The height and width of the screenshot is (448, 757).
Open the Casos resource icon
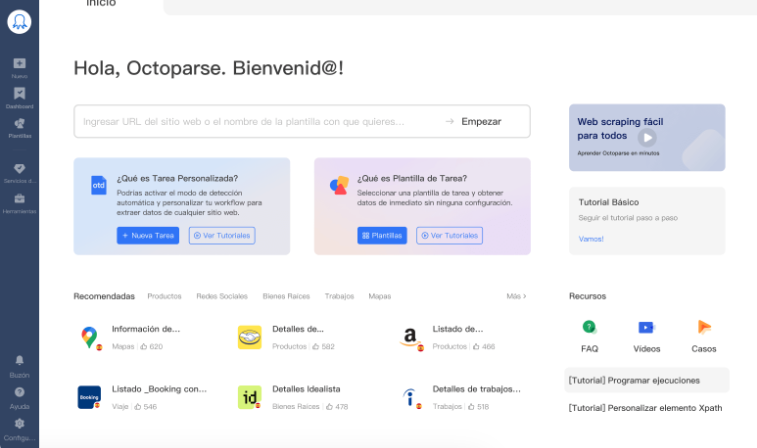tap(704, 327)
